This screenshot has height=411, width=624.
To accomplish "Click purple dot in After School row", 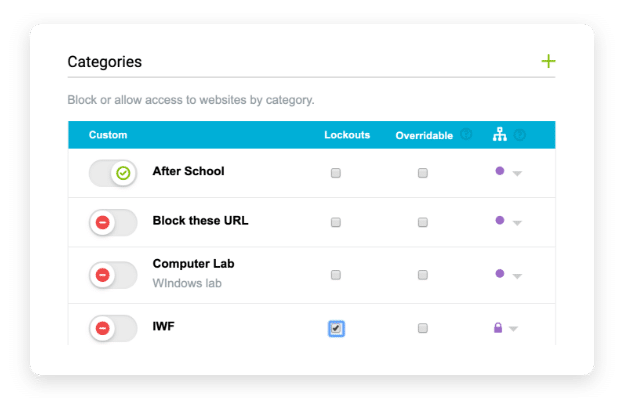I will tap(499, 171).
